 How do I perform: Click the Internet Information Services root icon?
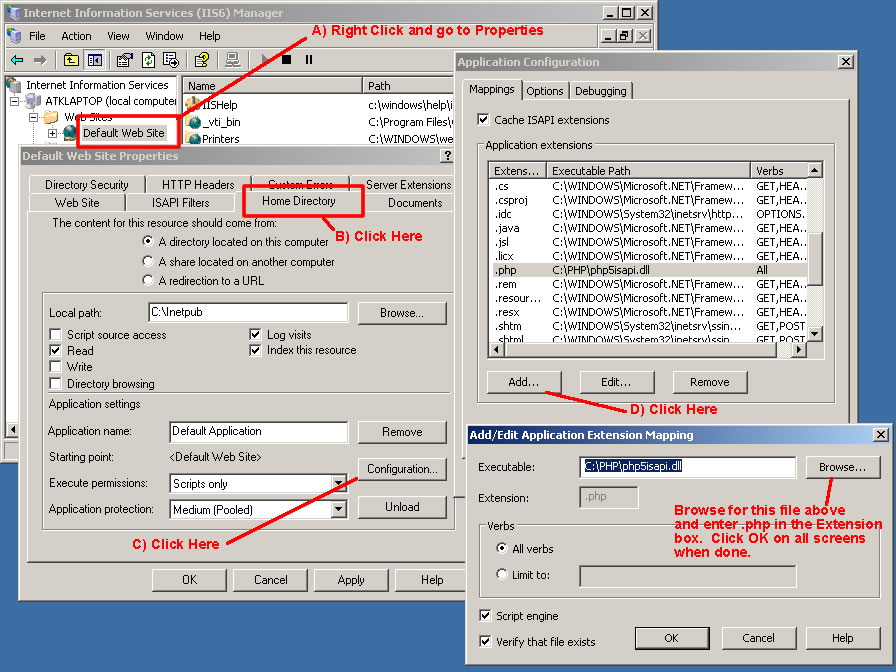[x=14, y=85]
